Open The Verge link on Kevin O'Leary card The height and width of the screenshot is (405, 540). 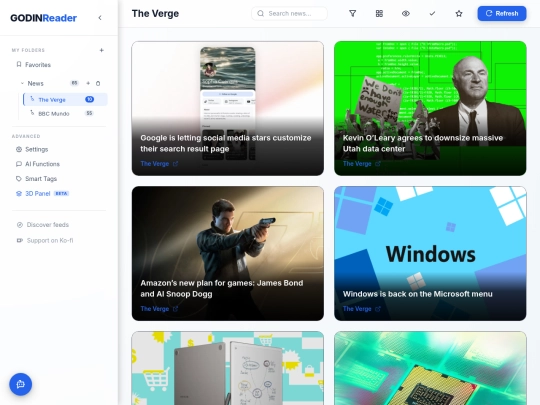coord(362,164)
